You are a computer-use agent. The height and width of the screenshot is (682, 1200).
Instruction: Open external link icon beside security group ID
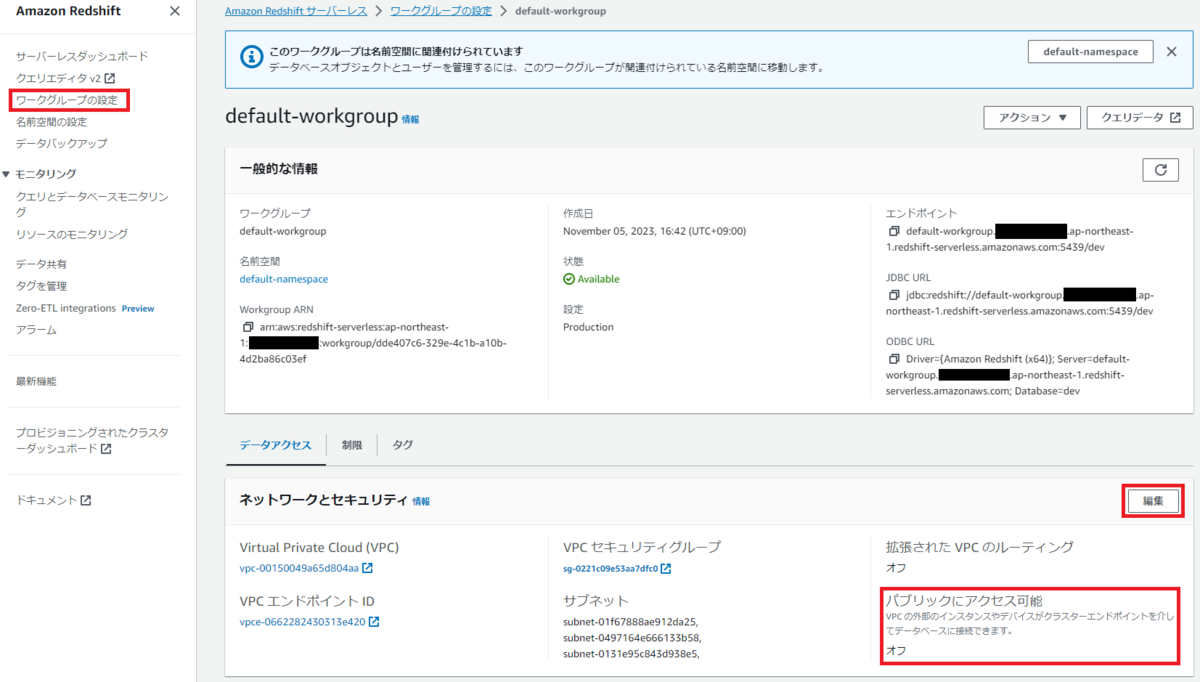tap(666, 569)
